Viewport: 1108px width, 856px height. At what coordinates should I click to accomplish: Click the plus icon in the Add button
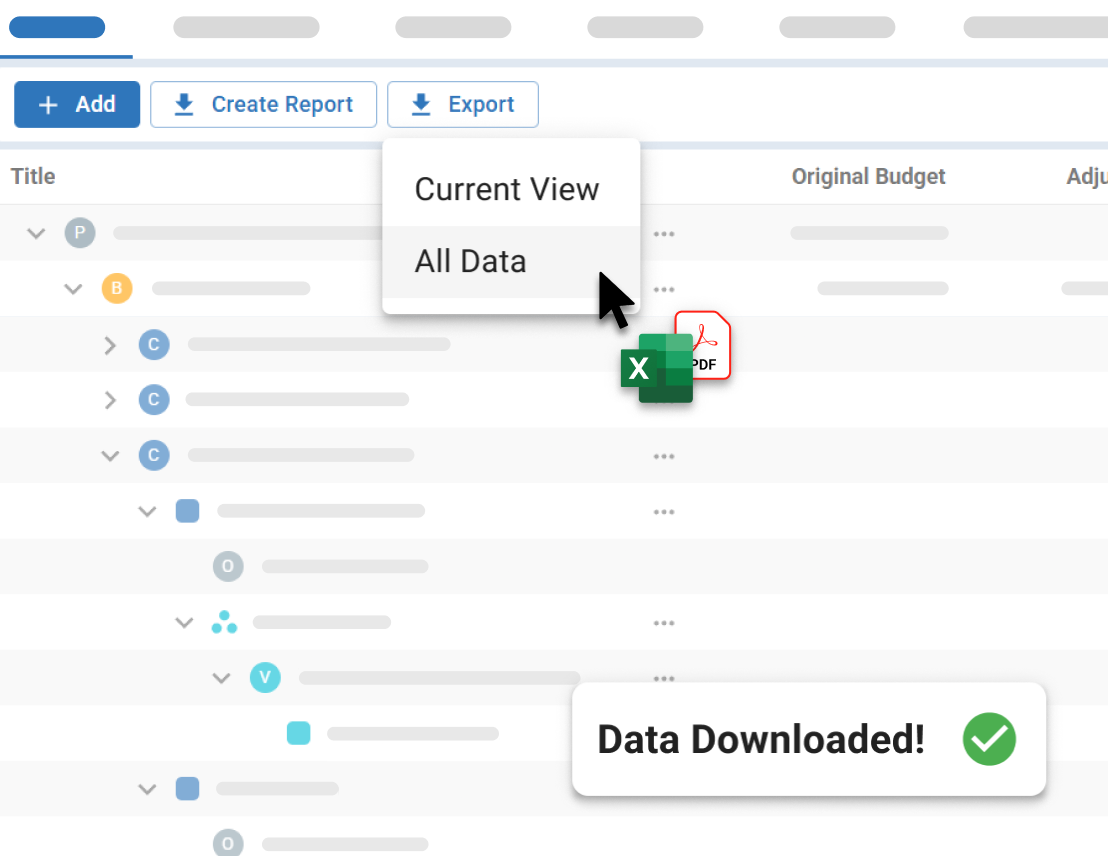click(x=49, y=104)
